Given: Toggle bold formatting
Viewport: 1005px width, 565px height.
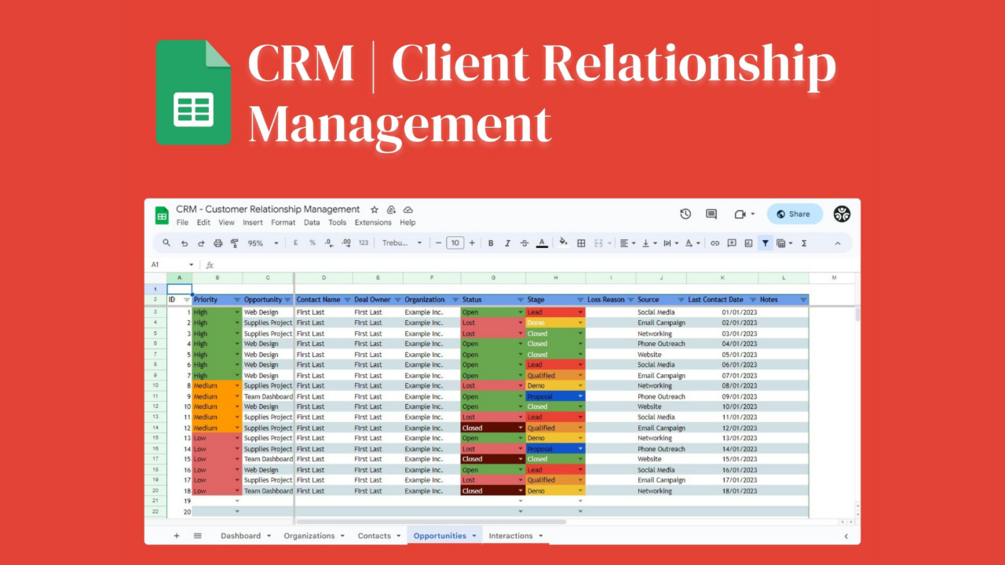Looking at the screenshot, I should (491, 243).
